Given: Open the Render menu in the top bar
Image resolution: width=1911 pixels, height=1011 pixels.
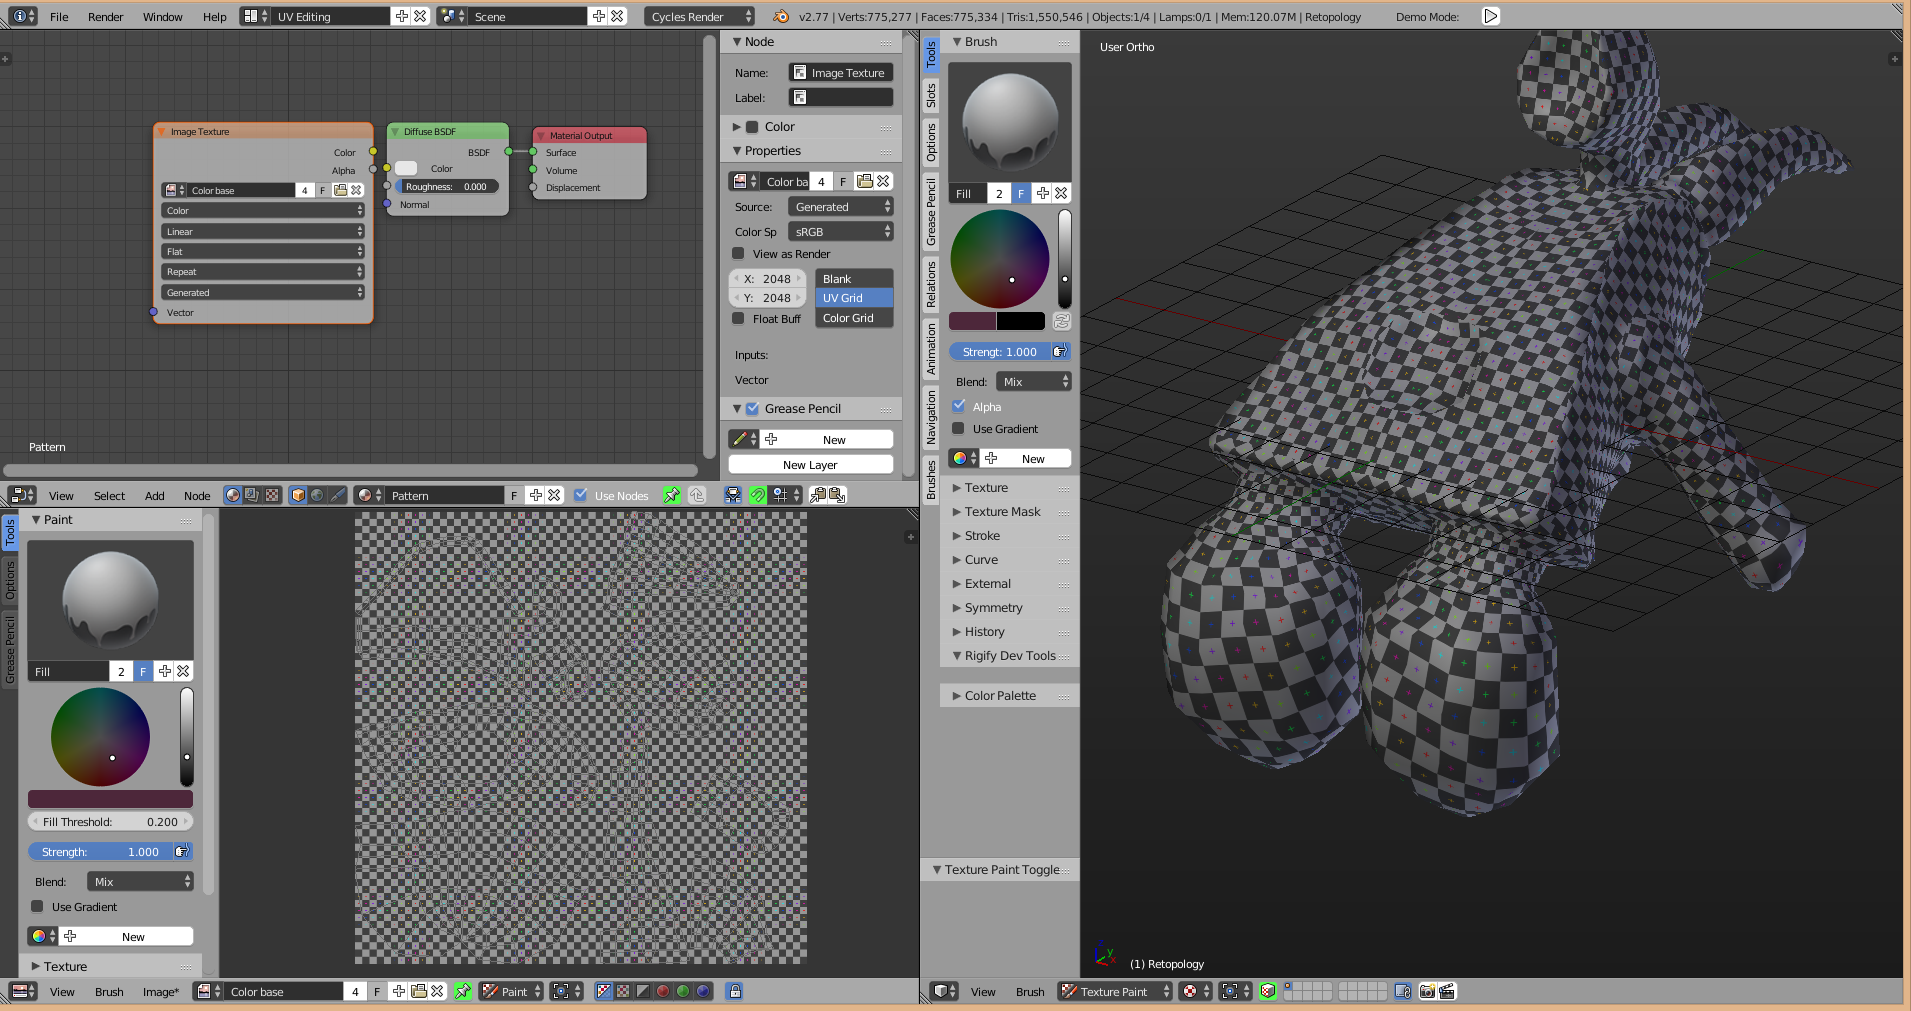Looking at the screenshot, I should 105,16.
